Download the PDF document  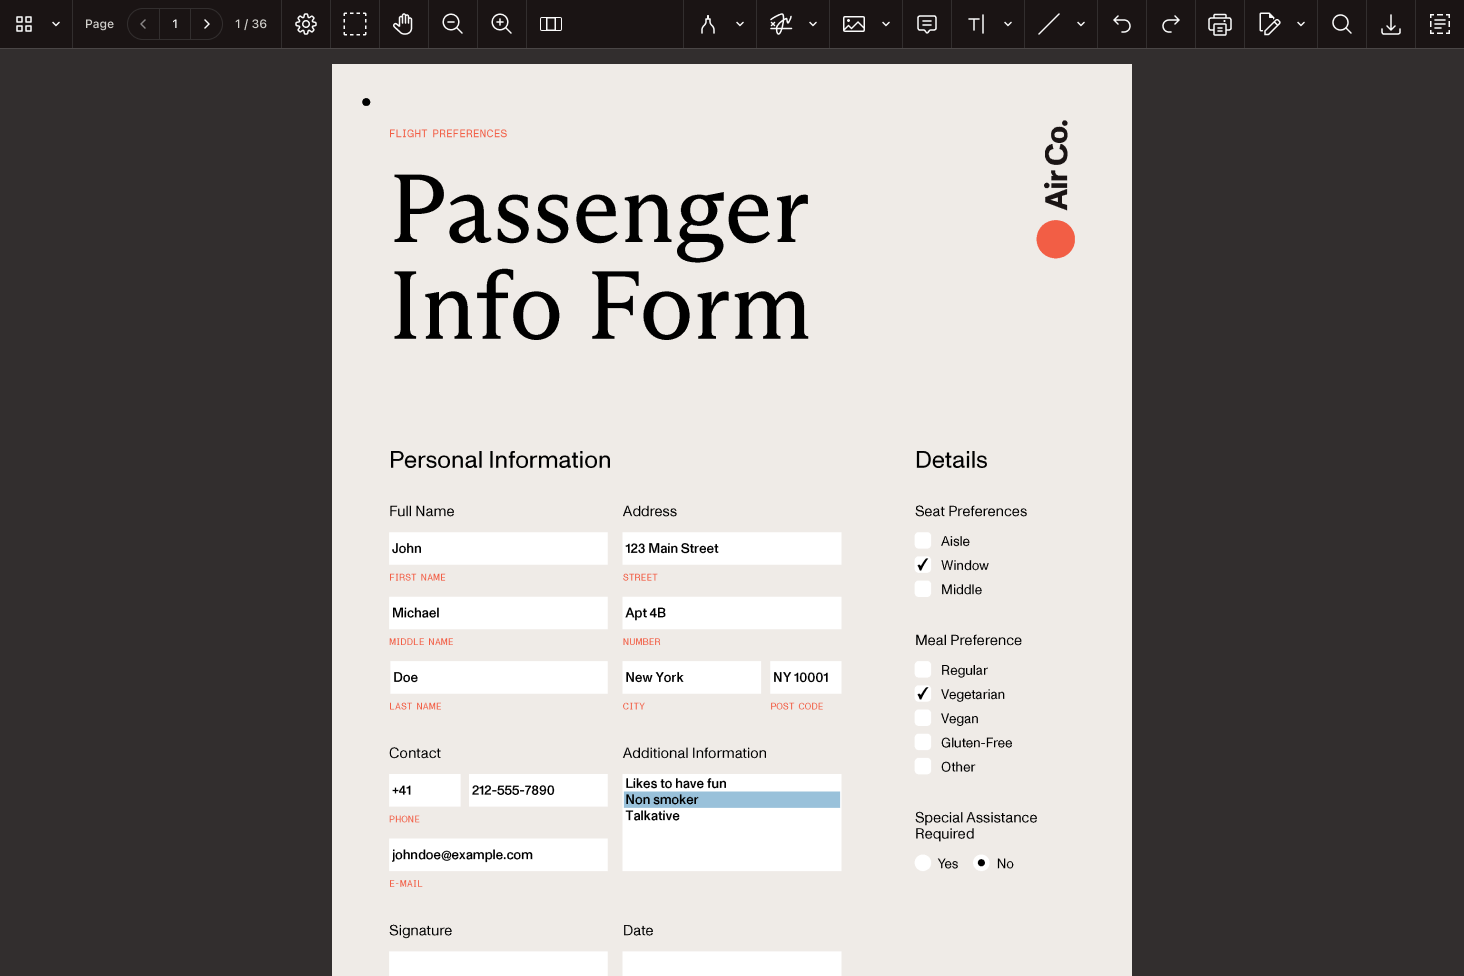click(1390, 24)
